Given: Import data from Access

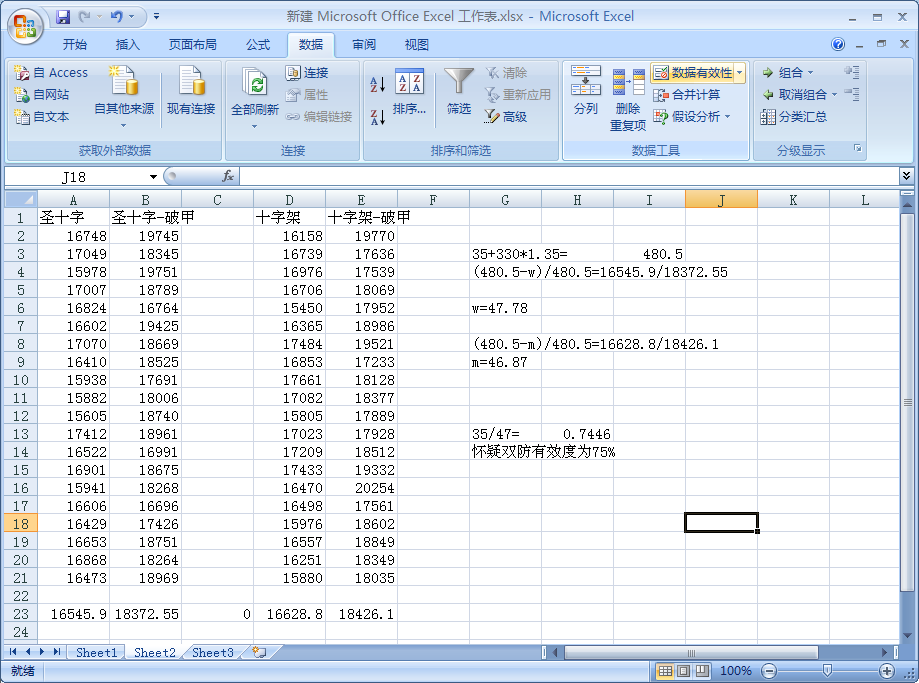Looking at the screenshot, I should click(x=51, y=73).
